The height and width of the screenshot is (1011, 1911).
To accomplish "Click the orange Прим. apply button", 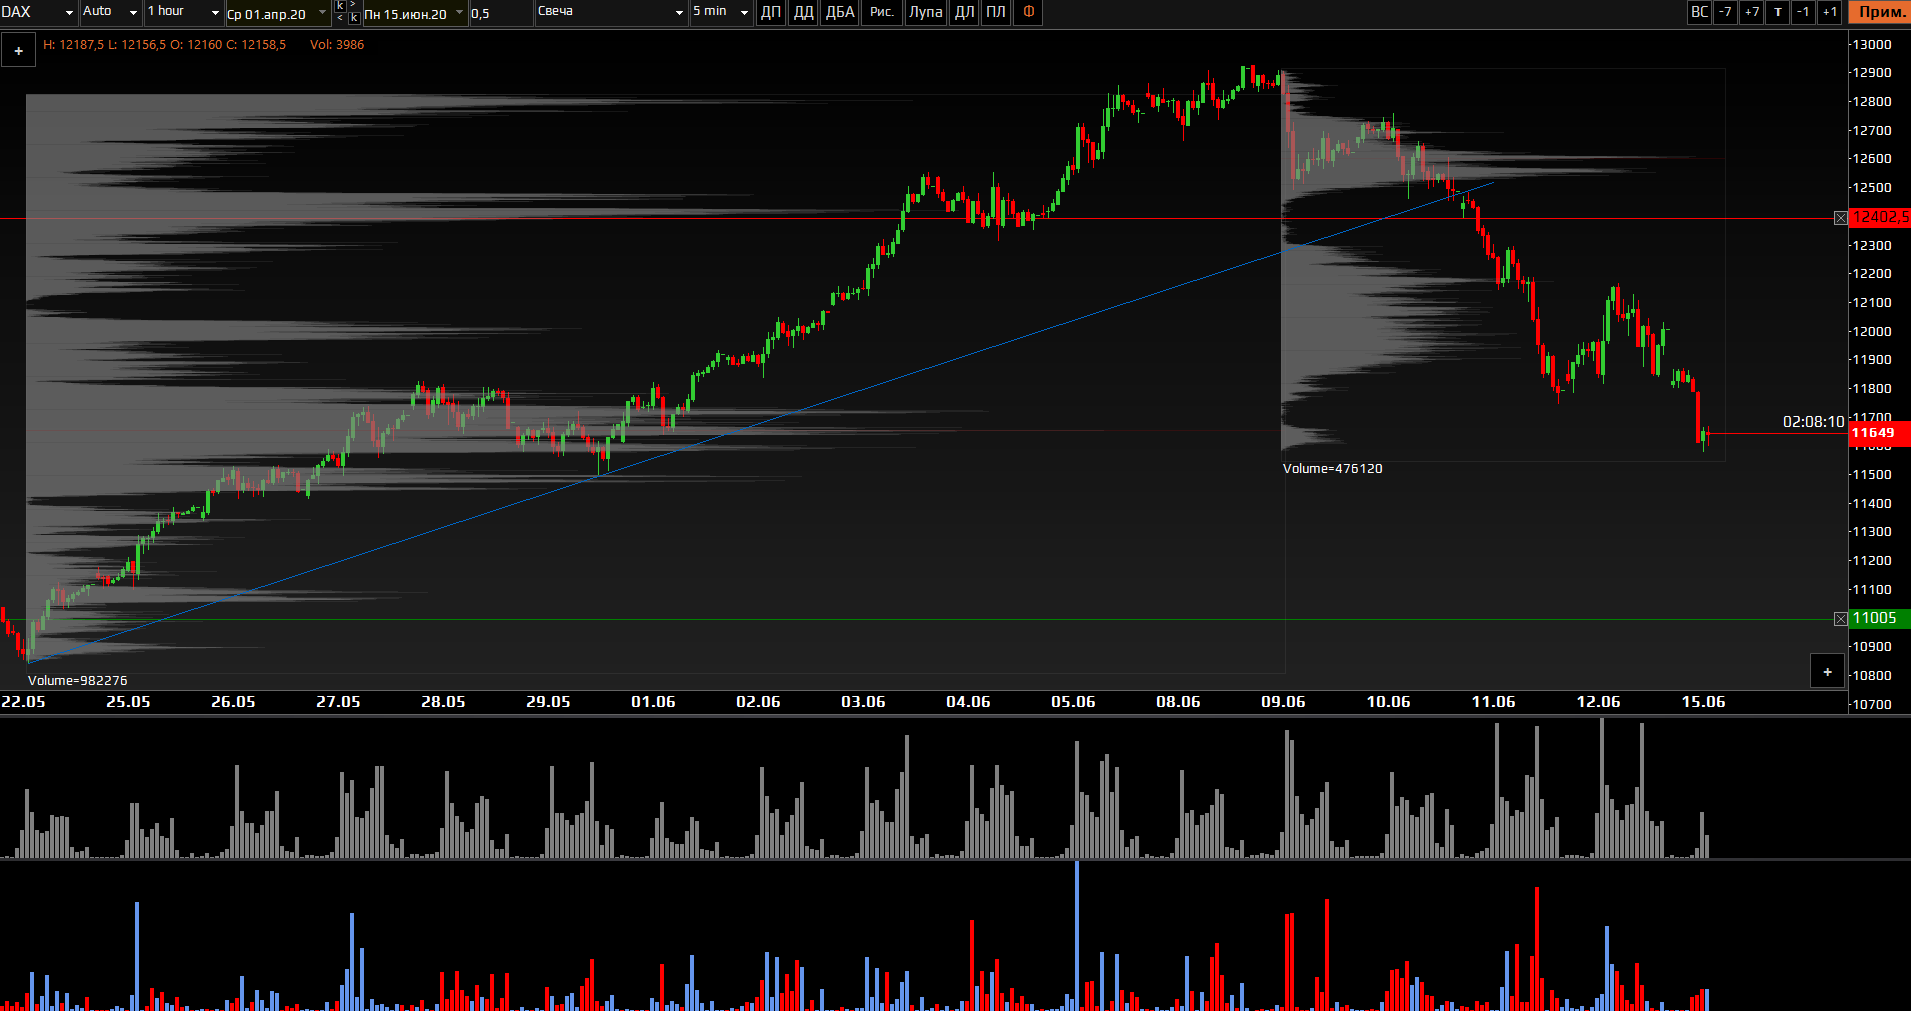I will pyautogui.click(x=1880, y=12).
